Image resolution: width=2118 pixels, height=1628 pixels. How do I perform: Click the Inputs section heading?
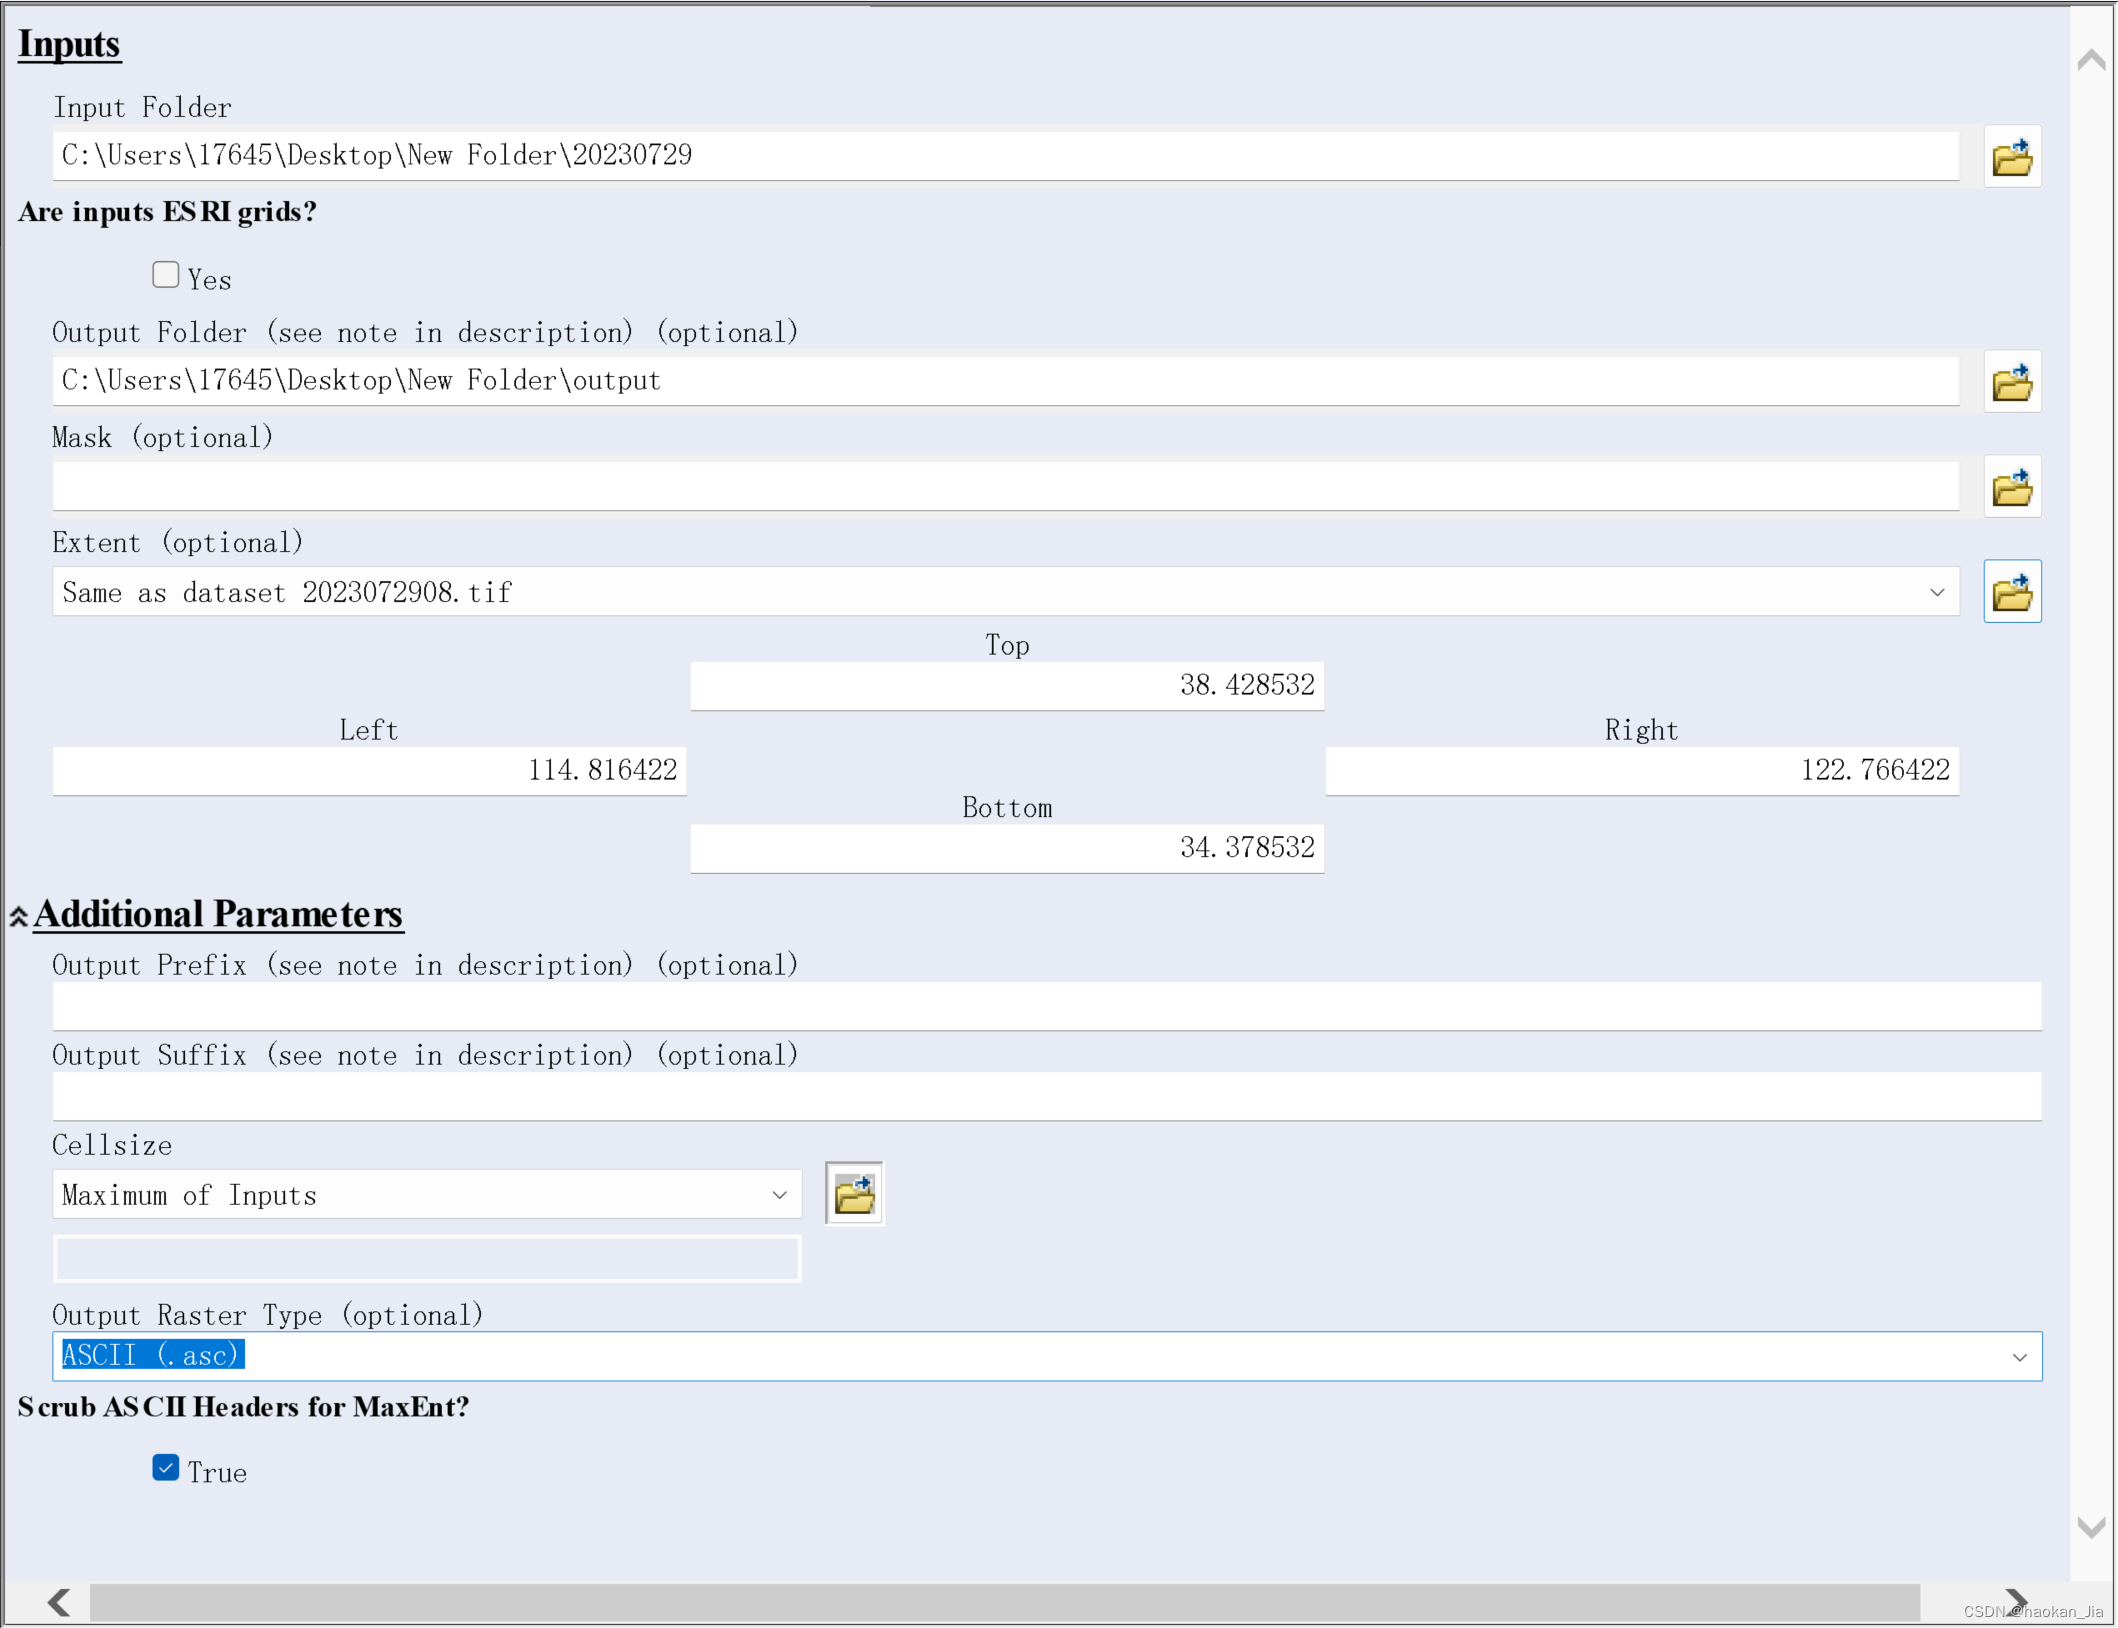(x=69, y=44)
